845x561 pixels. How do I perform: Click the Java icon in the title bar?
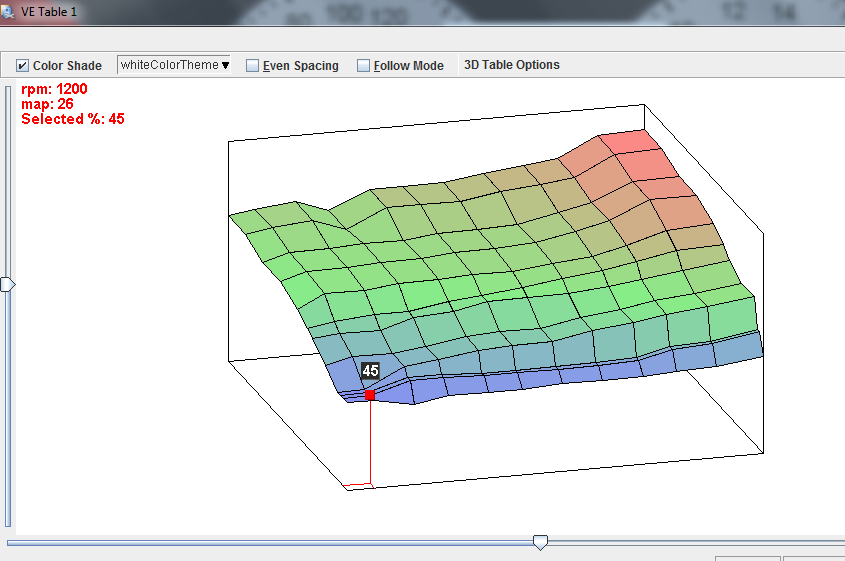[7, 11]
